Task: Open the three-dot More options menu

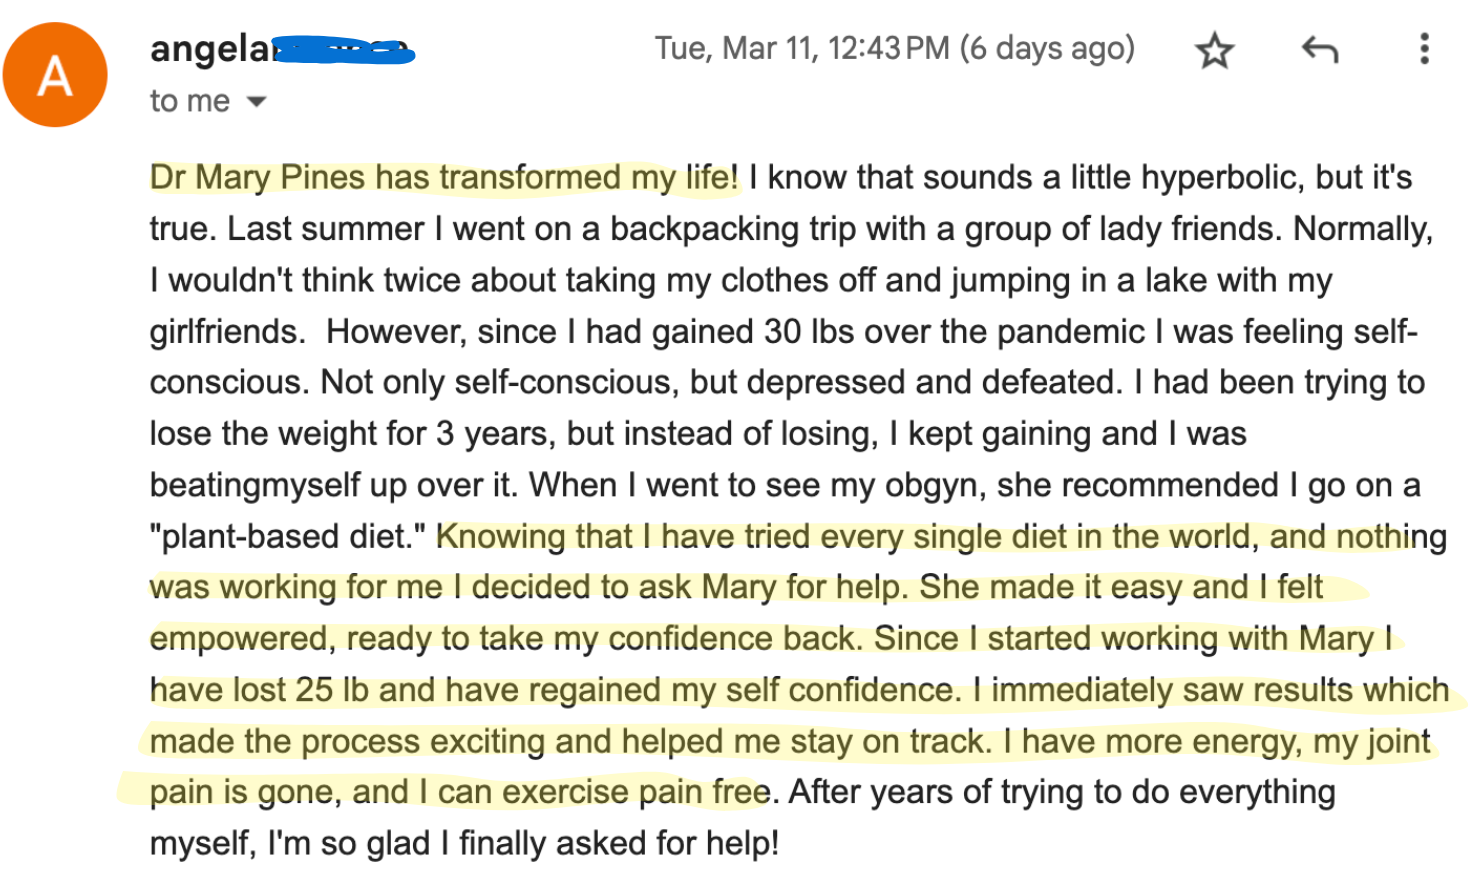Action: (1424, 49)
